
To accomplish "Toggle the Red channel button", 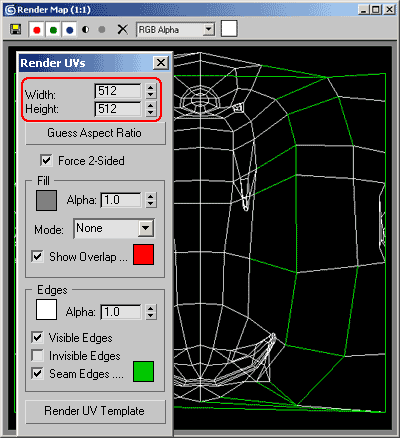I will click(37, 30).
